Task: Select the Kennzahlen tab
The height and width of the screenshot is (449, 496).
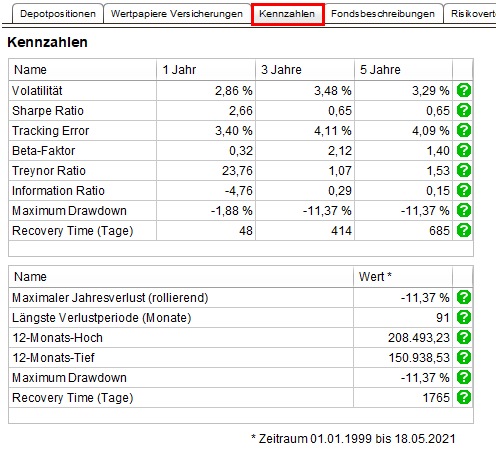Action: point(287,14)
